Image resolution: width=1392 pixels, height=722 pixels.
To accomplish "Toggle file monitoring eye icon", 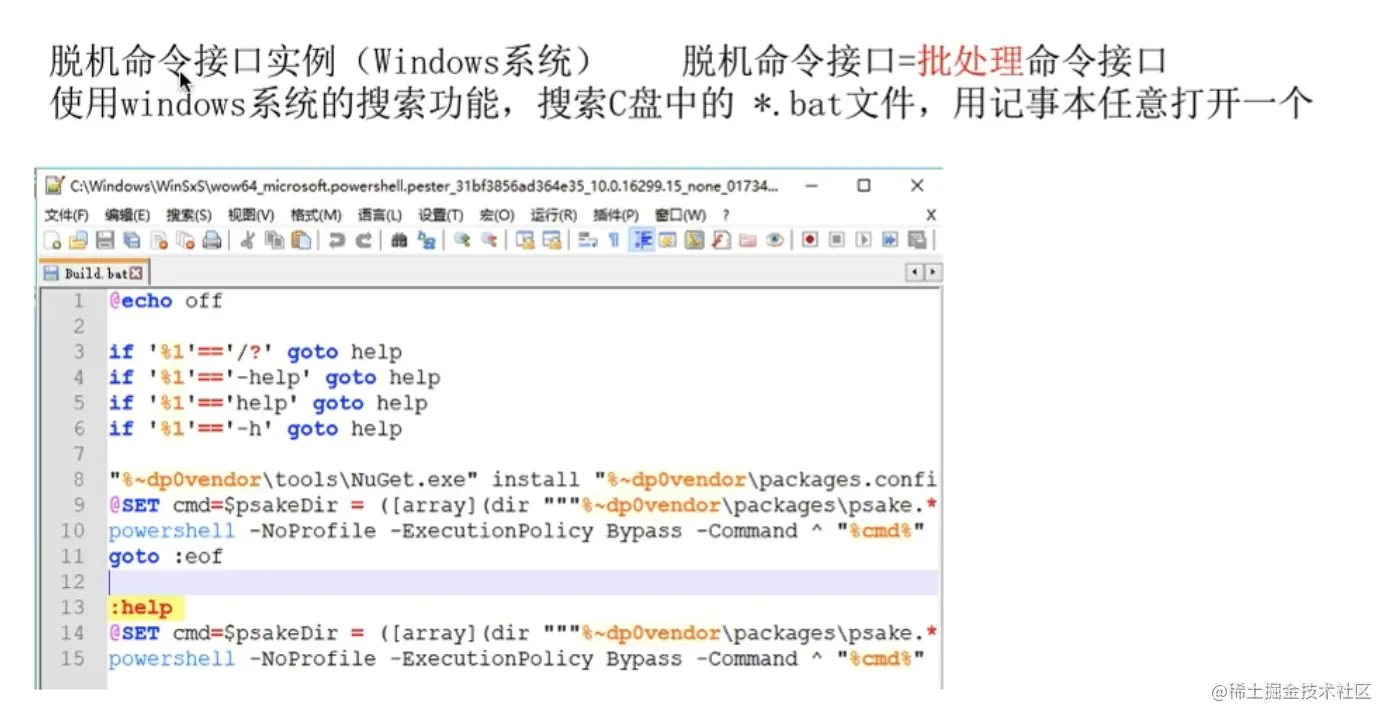I will (774, 240).
